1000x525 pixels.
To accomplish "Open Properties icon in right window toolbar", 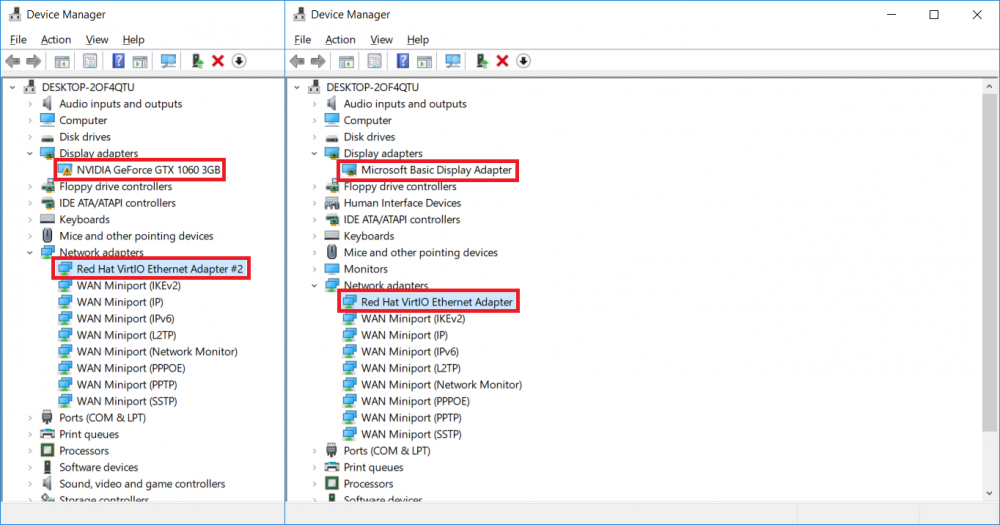I will [x=374, y=61].
